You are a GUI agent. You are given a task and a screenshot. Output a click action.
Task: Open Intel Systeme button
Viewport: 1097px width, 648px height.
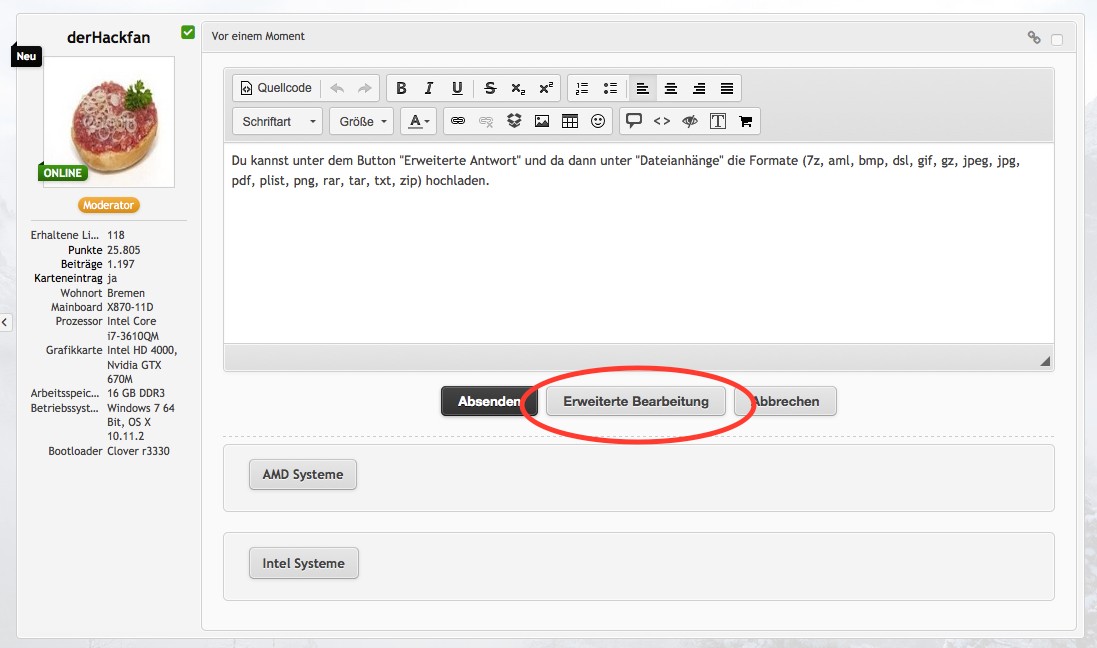(x=304, y=563)
